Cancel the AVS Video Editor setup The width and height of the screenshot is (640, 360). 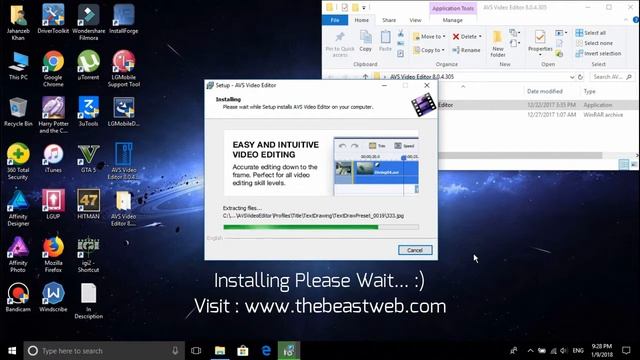(x=415, y=250)
